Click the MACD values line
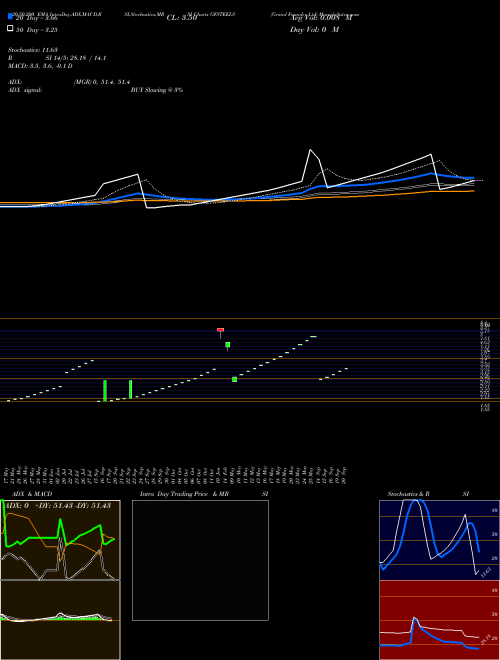Viewport: 500px width, 660px height. [x=40, y=66]
